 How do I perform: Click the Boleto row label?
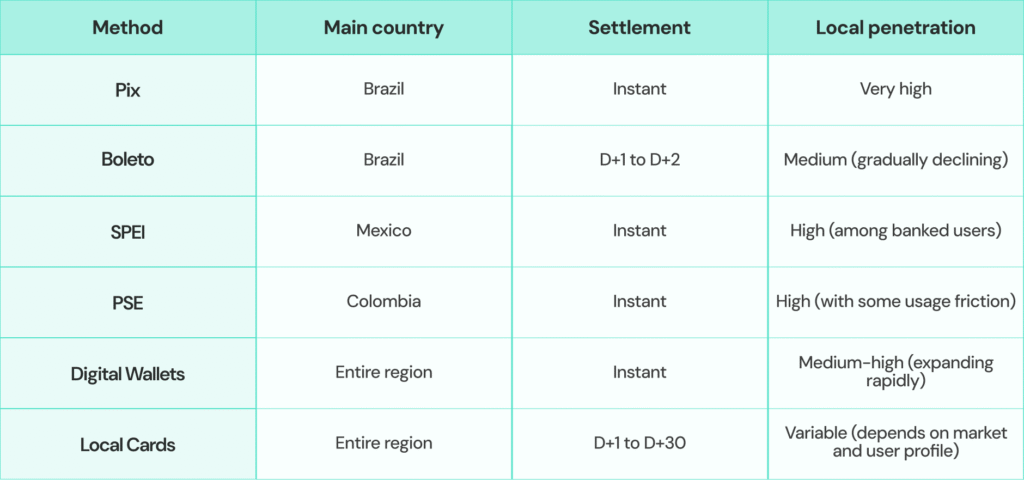(x=127, y=160)
